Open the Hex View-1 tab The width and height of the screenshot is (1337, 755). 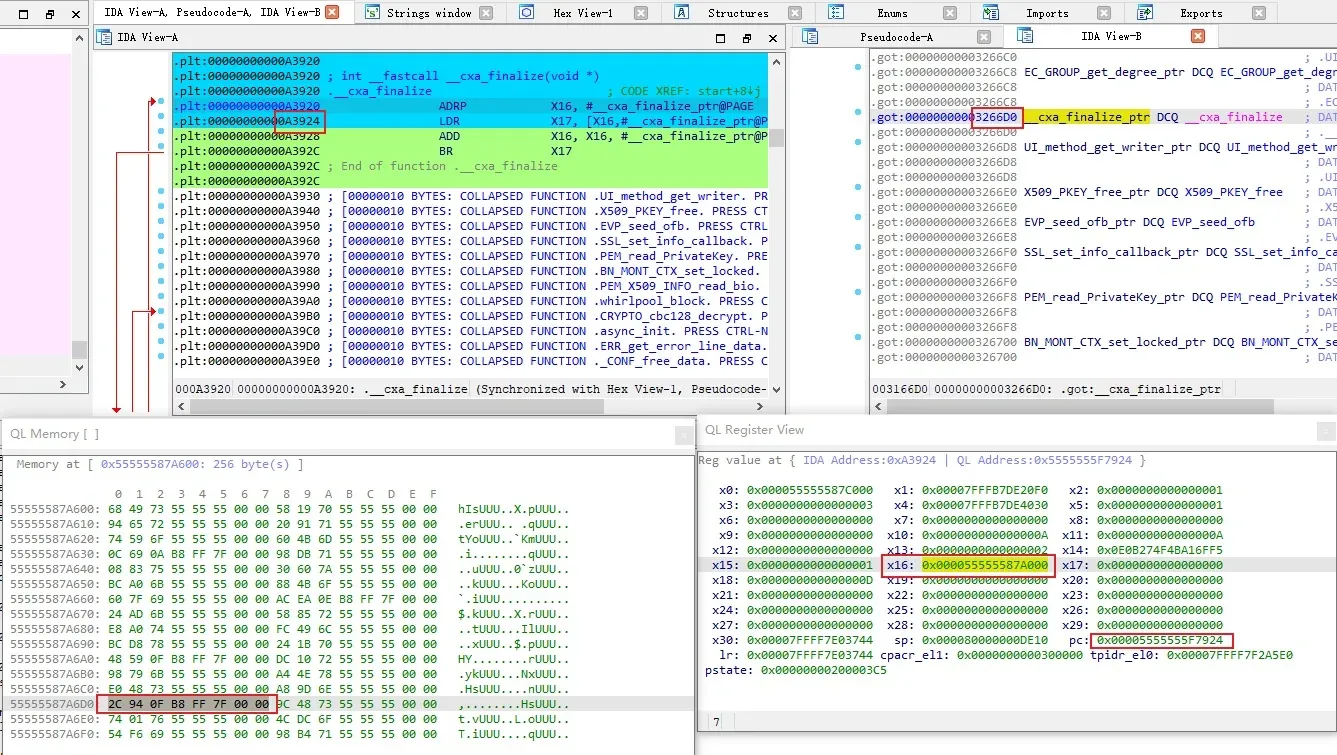(x=583, y=13)
